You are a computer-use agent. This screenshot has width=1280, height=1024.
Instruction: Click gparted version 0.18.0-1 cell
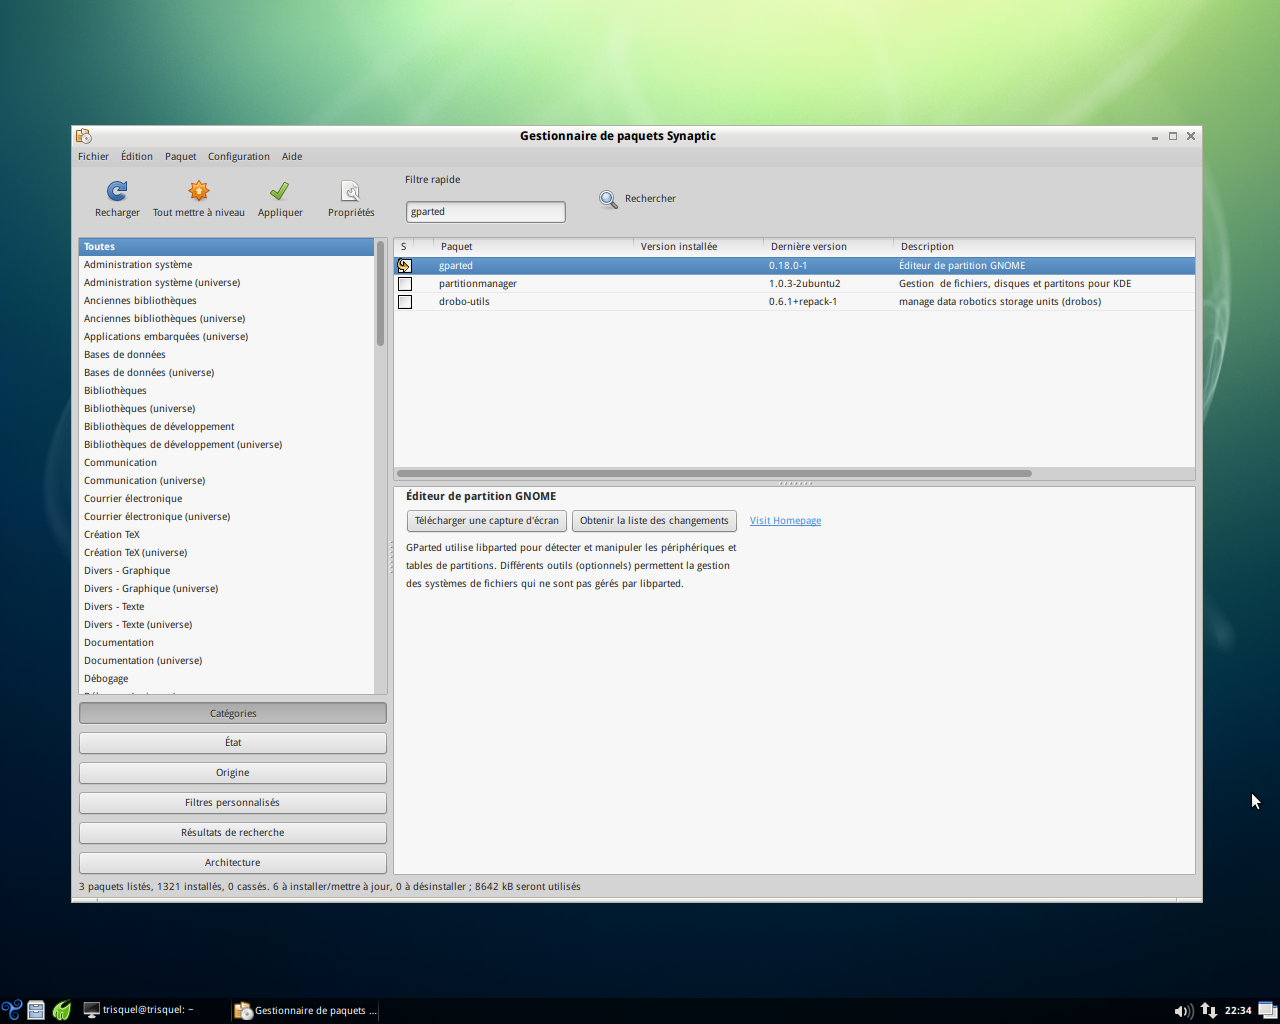[788, 266]
